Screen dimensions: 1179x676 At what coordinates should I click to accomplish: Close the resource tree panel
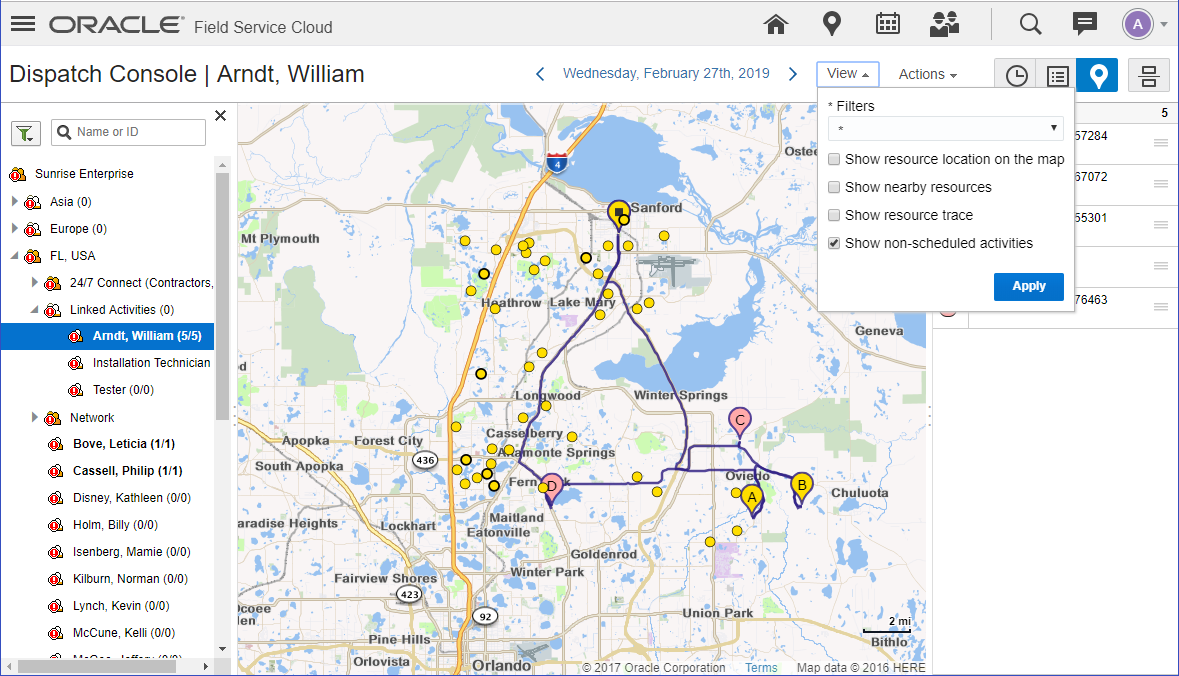(x=220, y=115)
